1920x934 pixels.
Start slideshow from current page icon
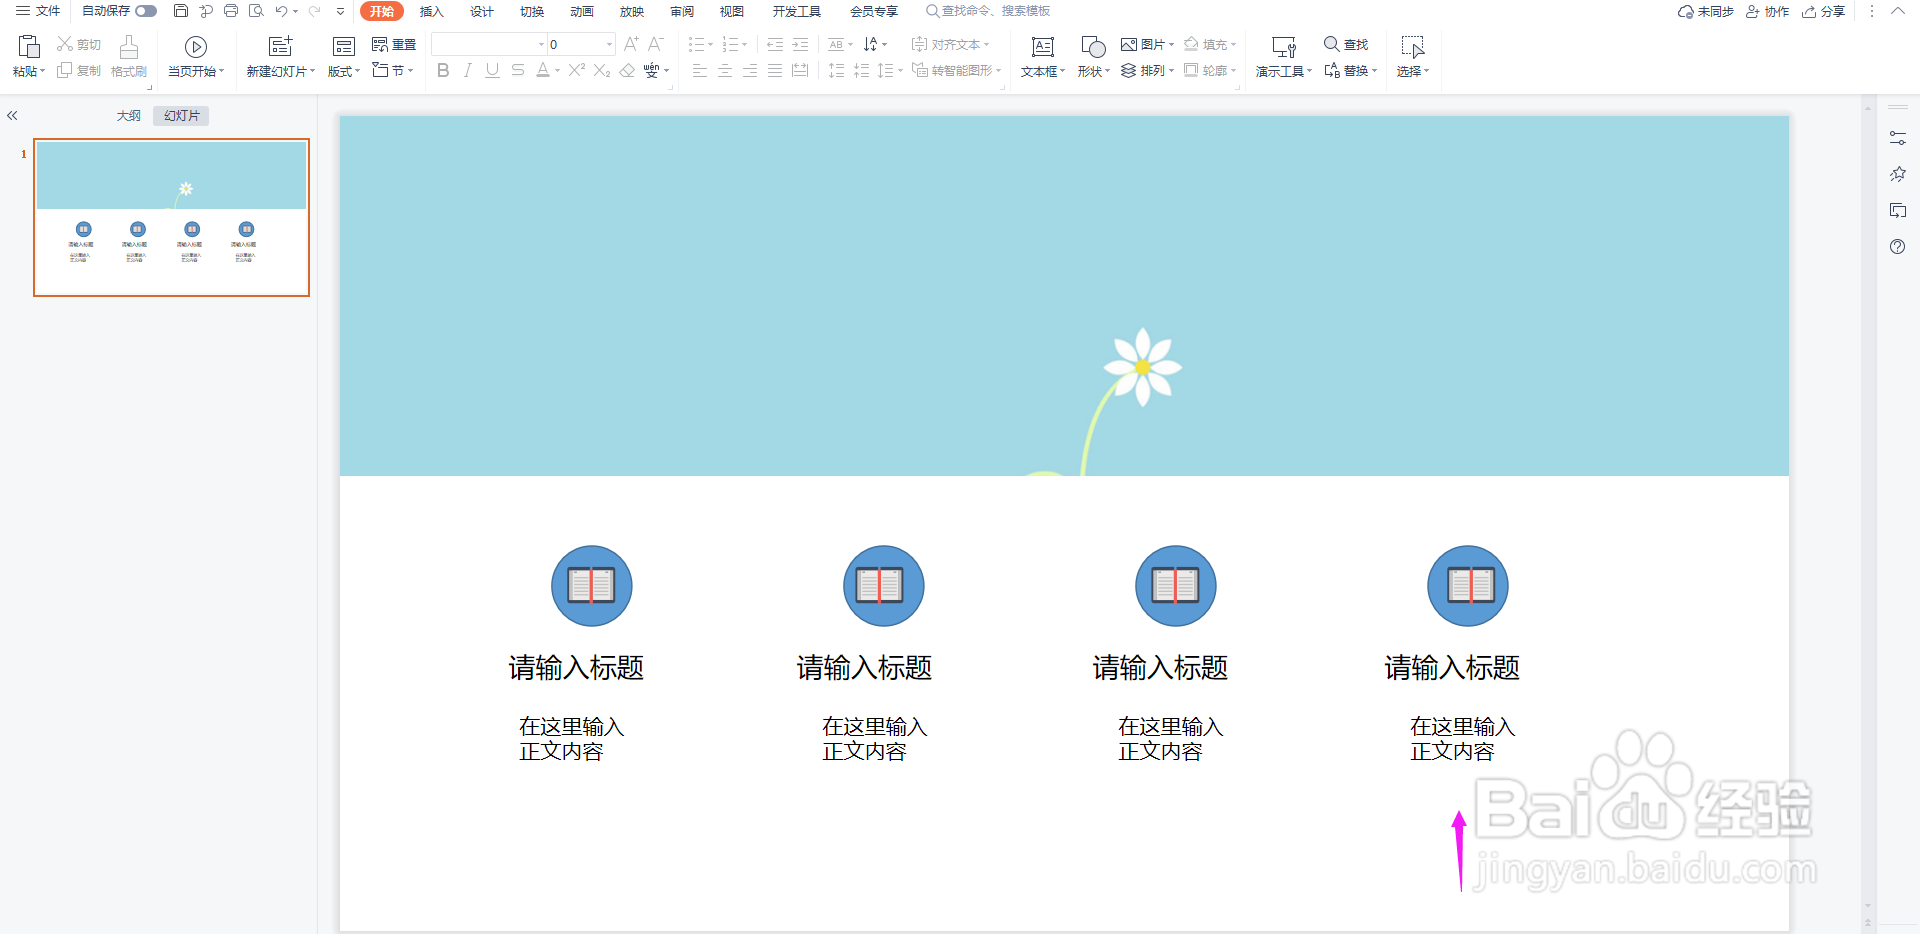click(196, 47)
